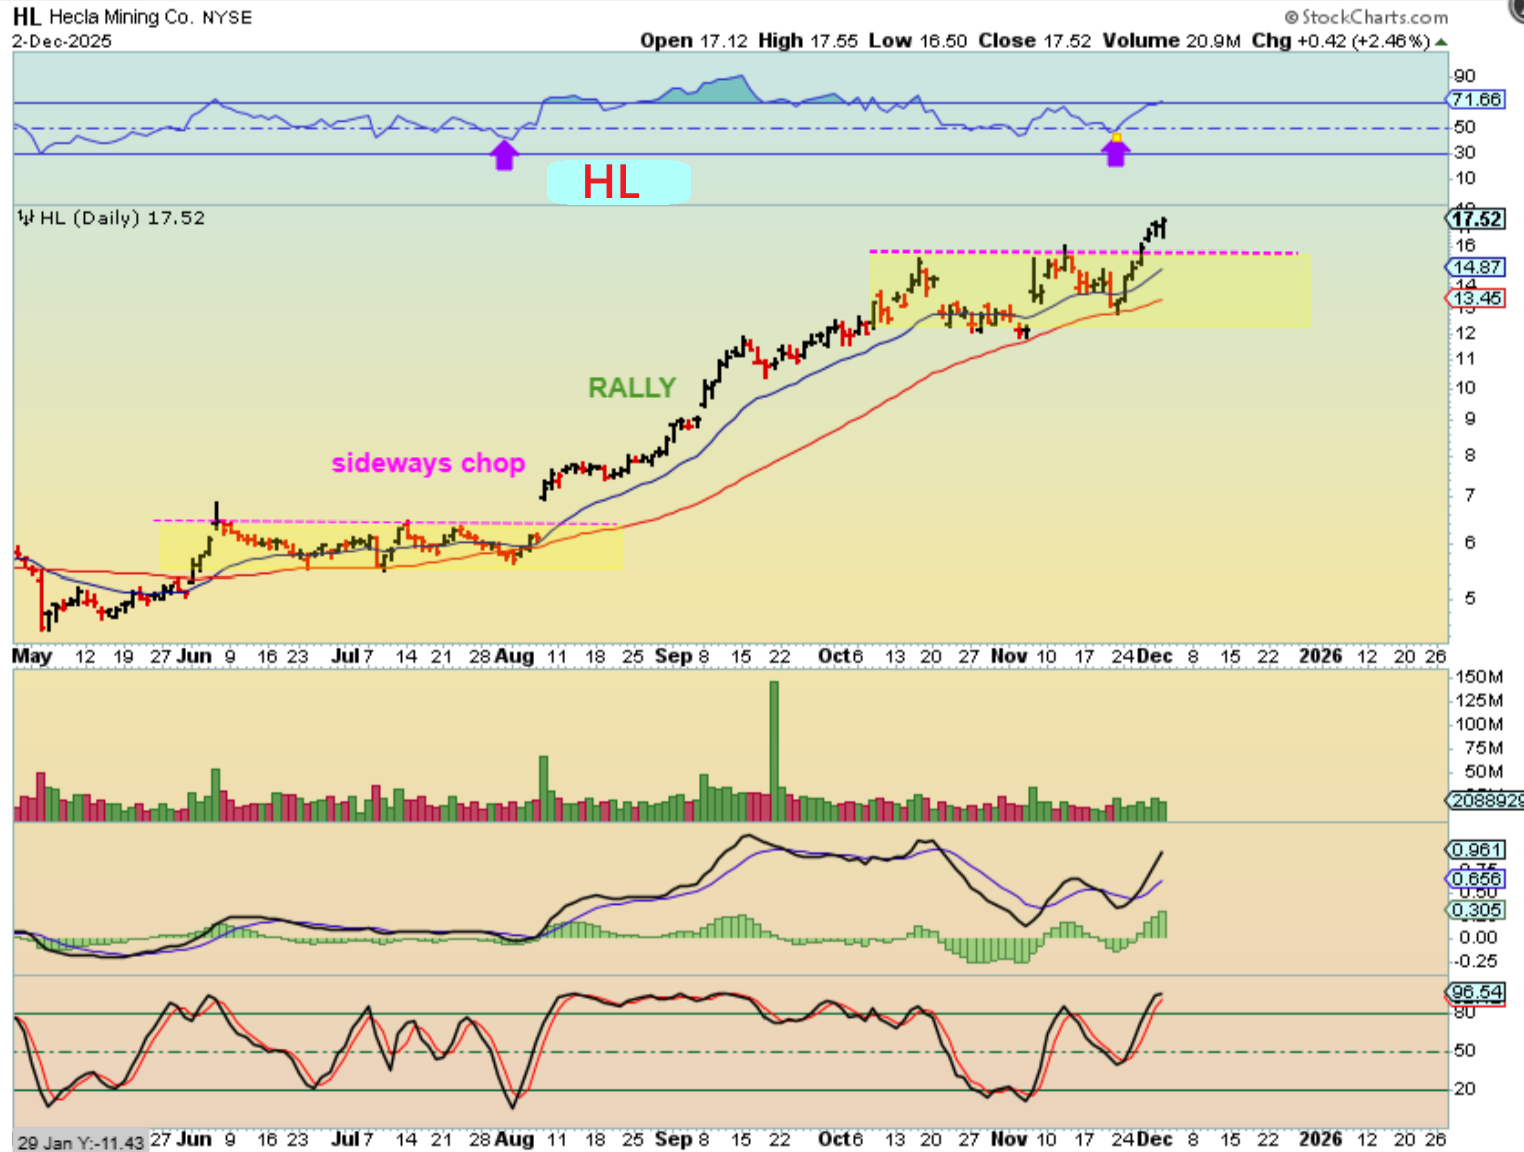Click the Close 17.52 value in the header

(1035, 41)
